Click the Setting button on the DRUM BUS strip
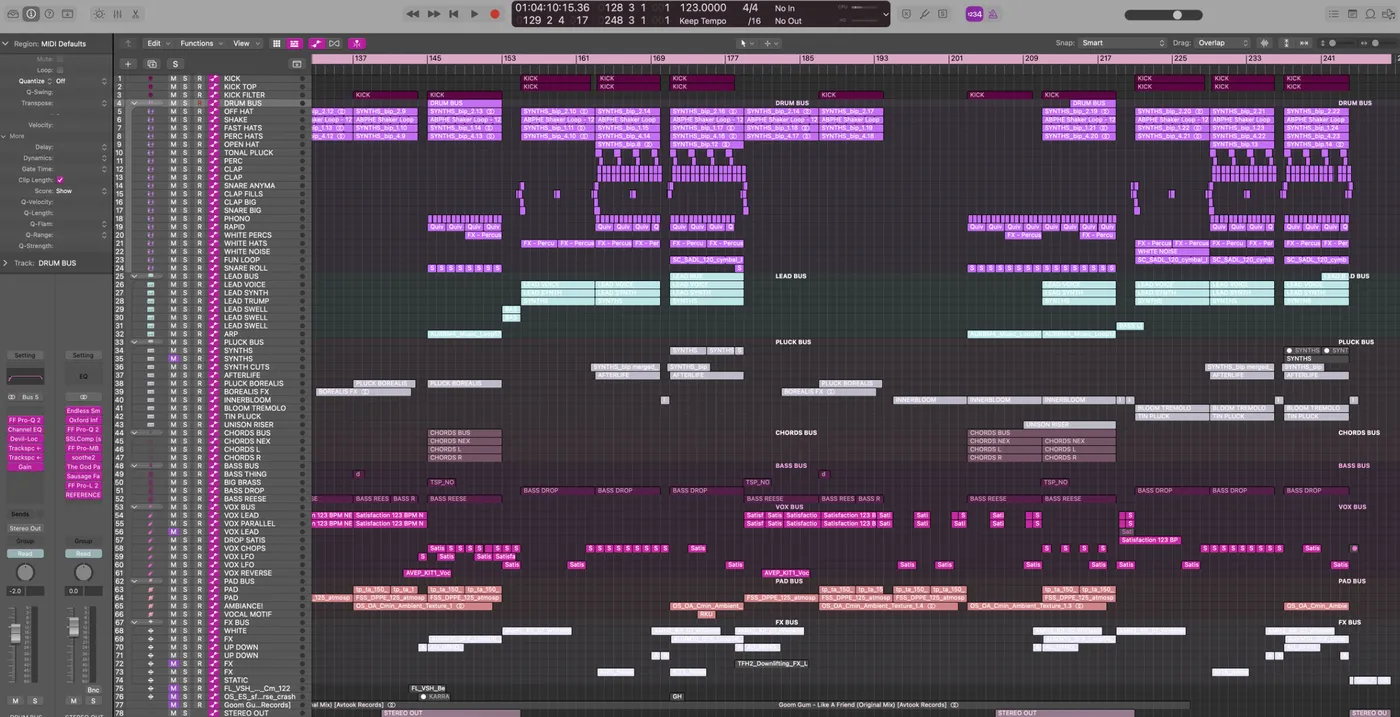The image size is (1400, 717). [x=25, y=355]
